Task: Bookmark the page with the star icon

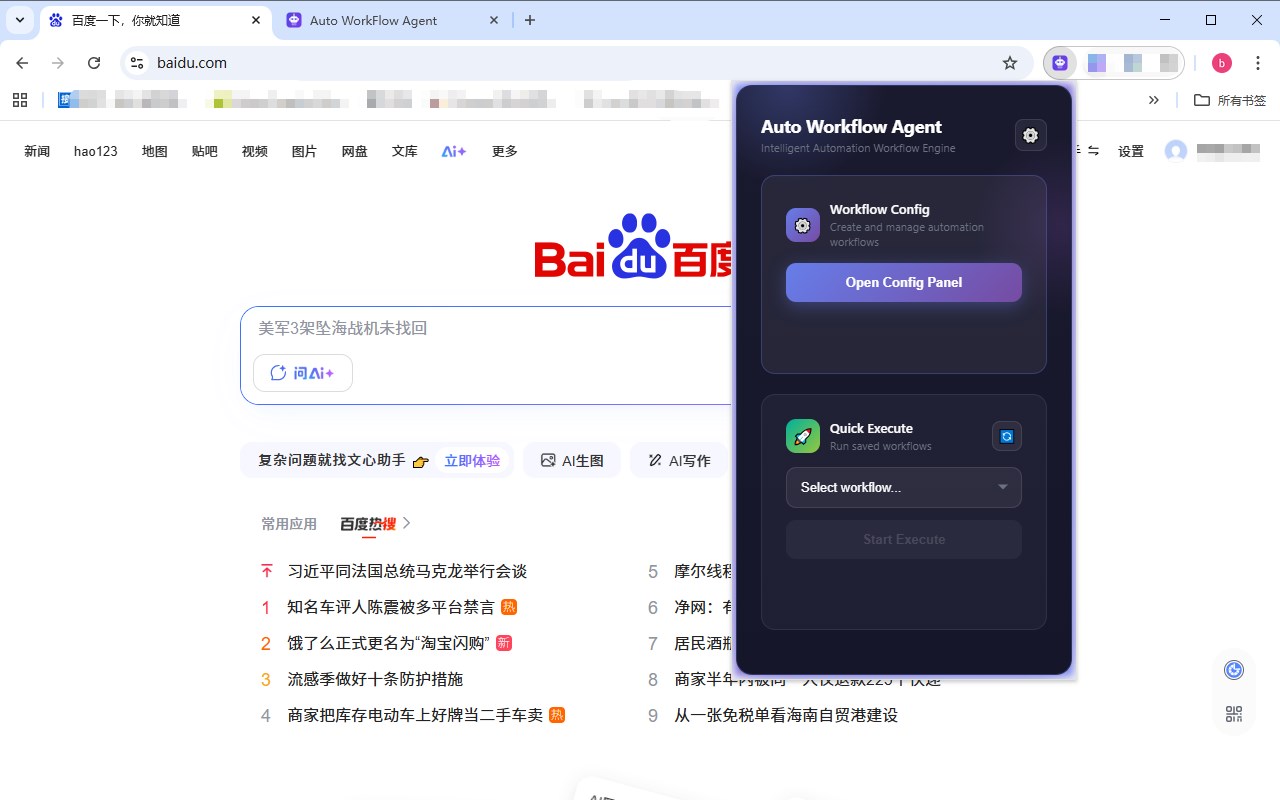Action: pos(1010,62)
